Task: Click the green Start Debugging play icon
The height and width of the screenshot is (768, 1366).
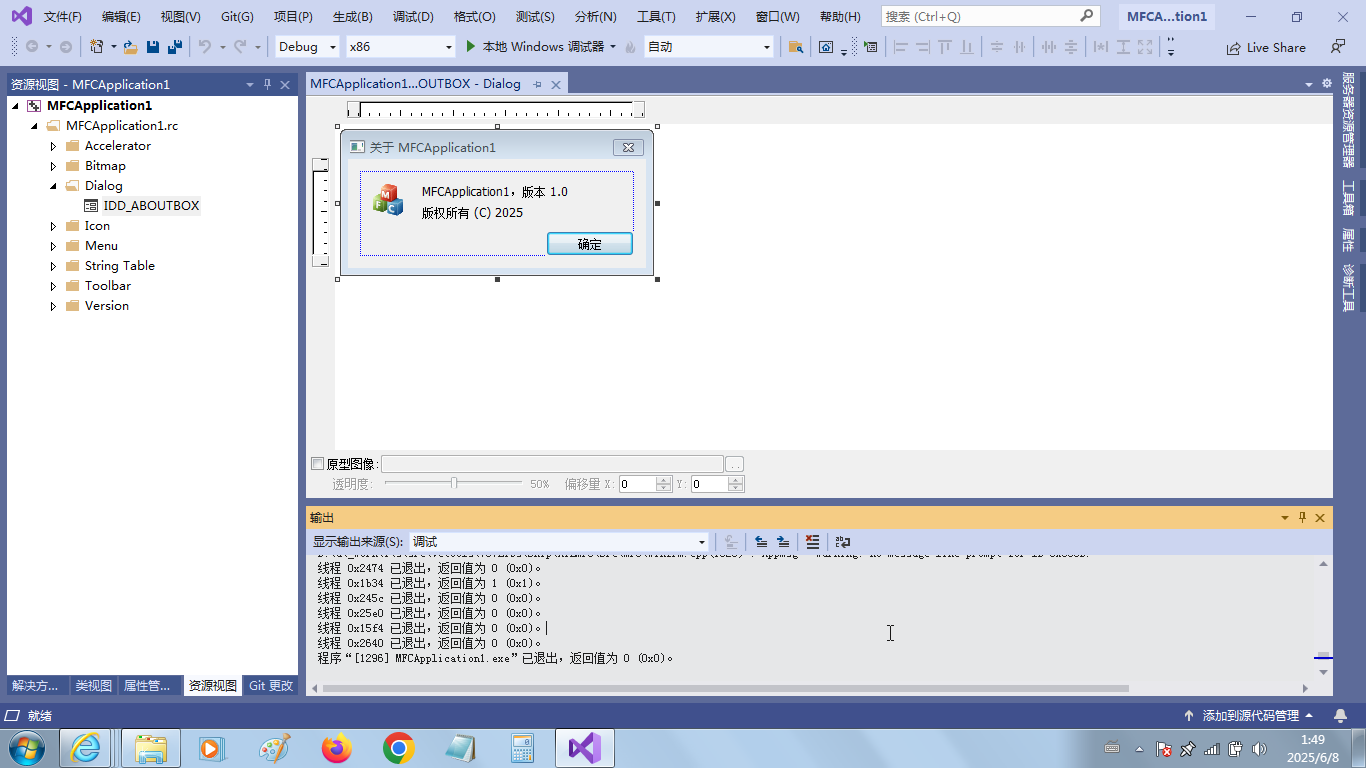Action: [x=472, y=47]
